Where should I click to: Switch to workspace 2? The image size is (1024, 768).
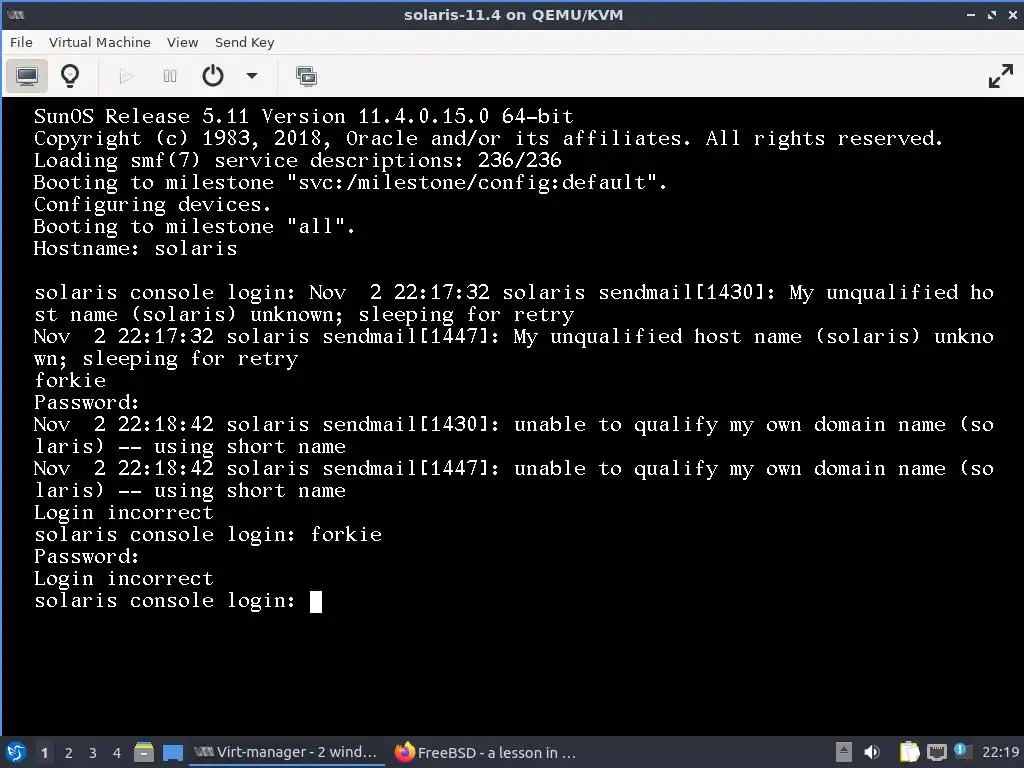(x=69, y=753)
